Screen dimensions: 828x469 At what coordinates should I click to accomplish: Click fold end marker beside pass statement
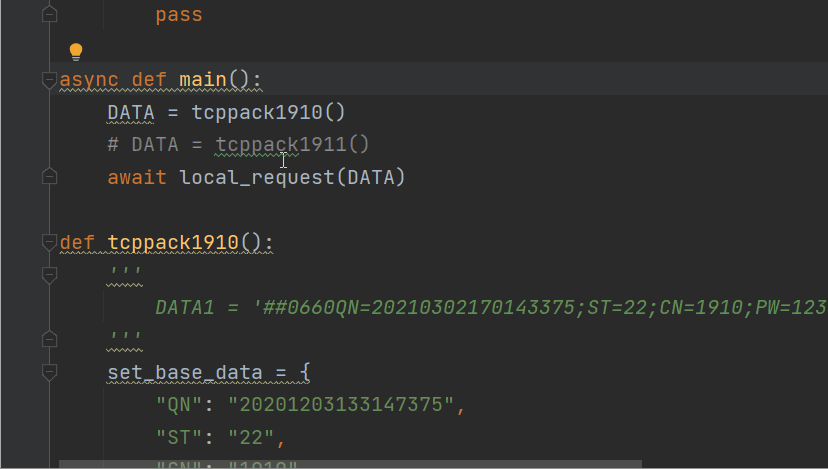[x=49, y=14]
